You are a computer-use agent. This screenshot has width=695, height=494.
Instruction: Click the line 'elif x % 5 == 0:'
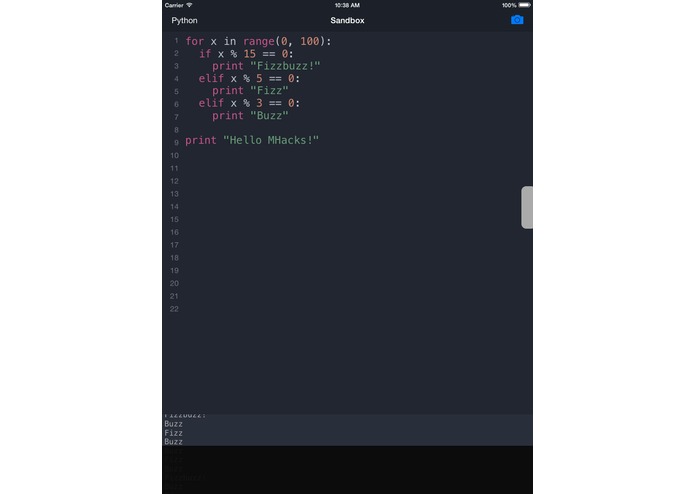pos(249,79)
